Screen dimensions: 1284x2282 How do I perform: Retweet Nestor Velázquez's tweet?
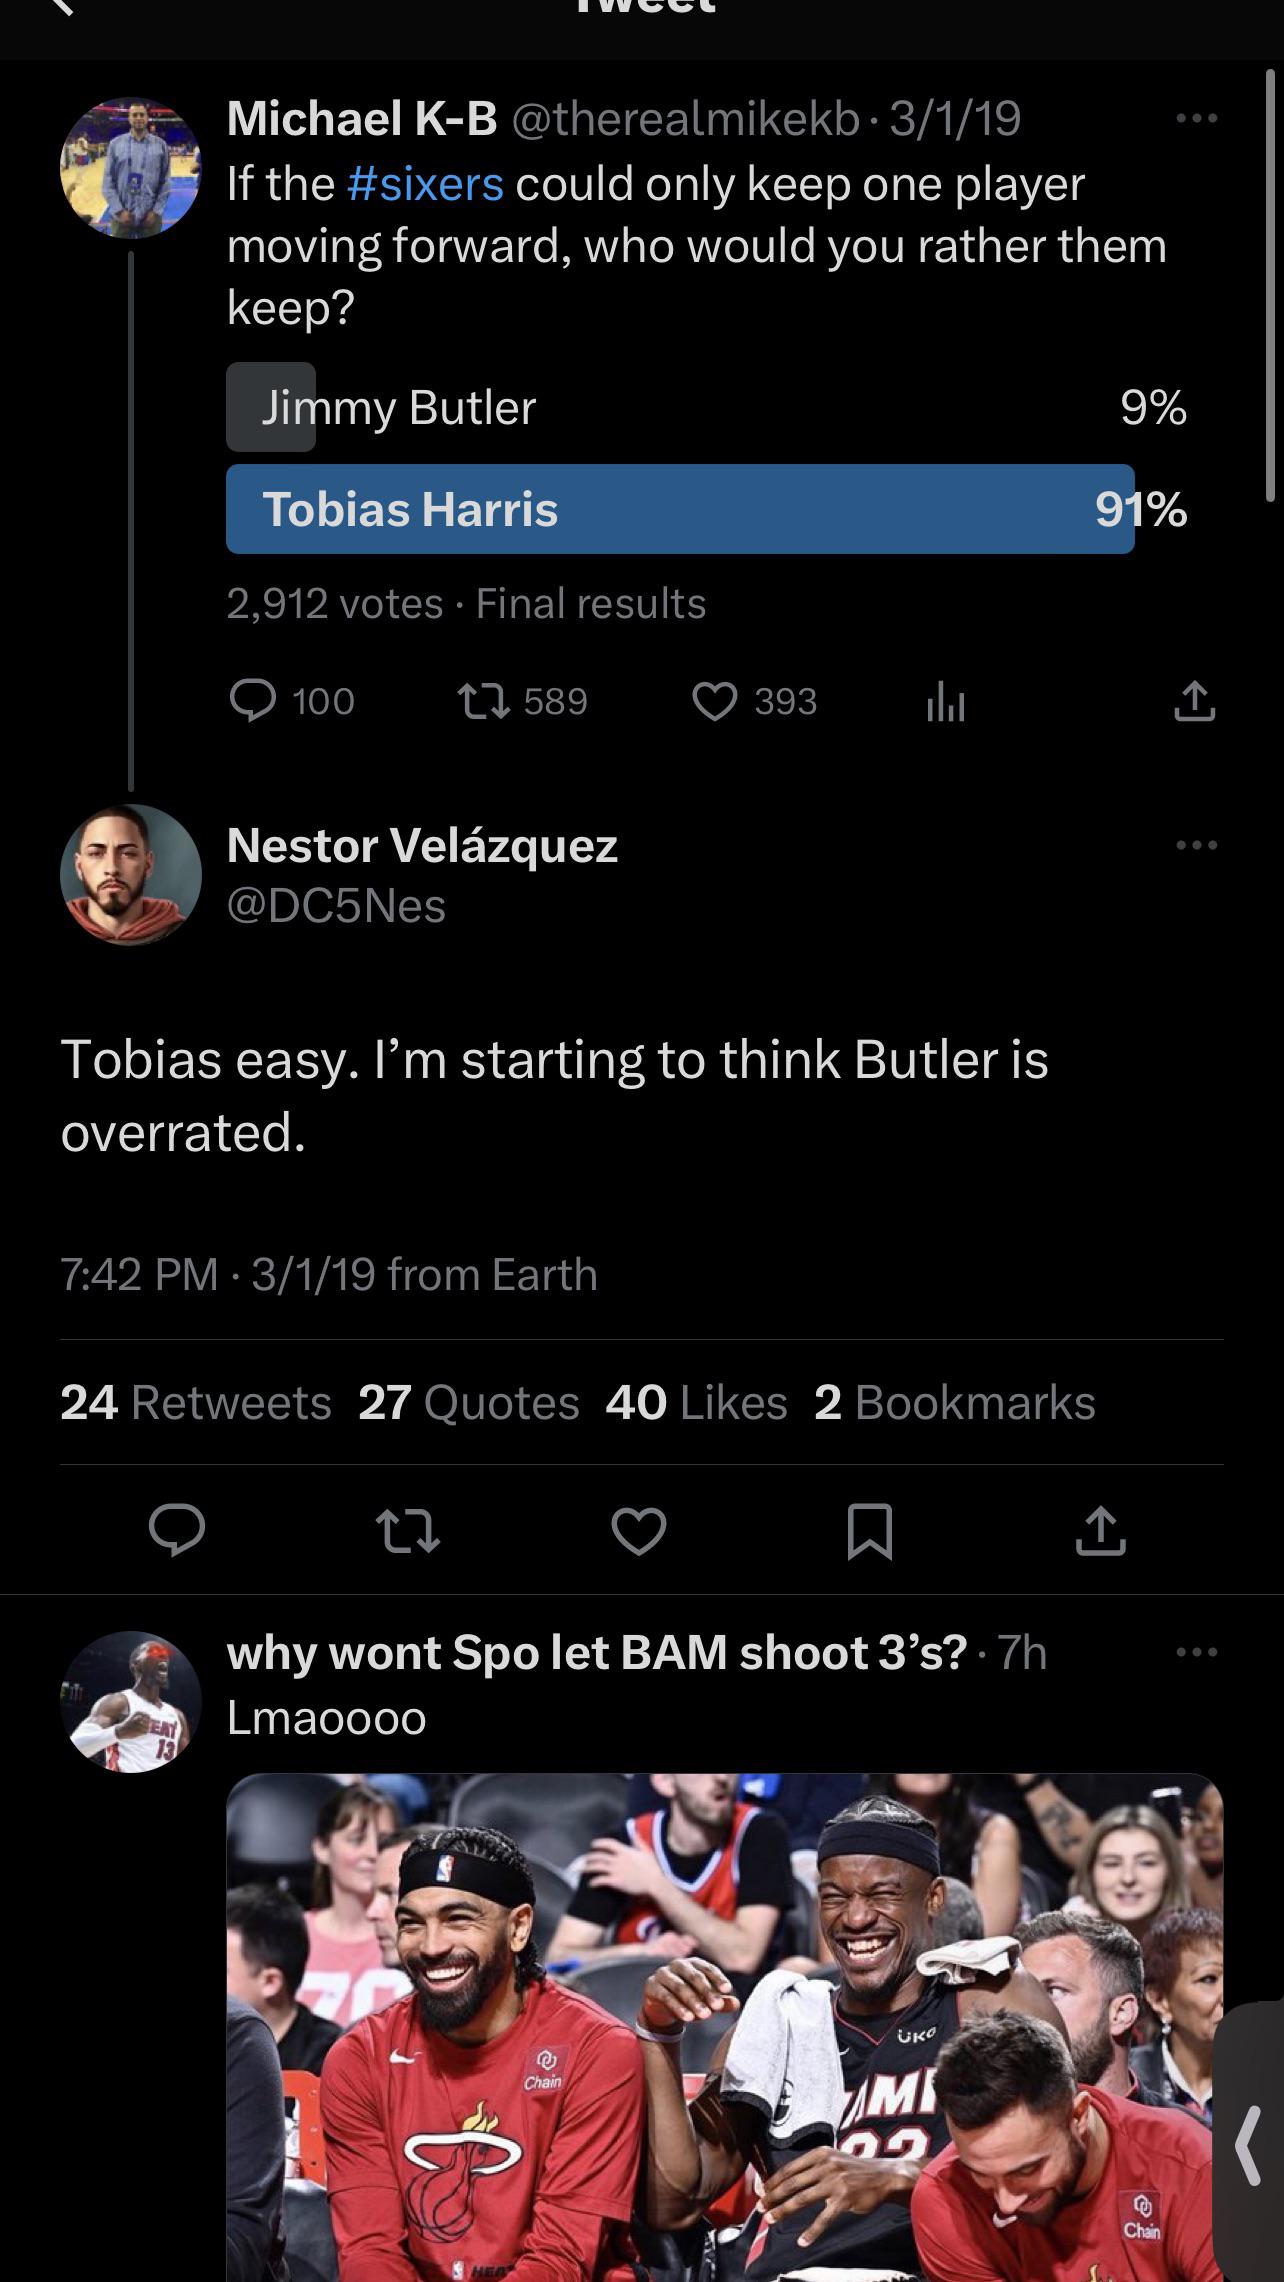pyautogui.click(x=407, y=1531)
